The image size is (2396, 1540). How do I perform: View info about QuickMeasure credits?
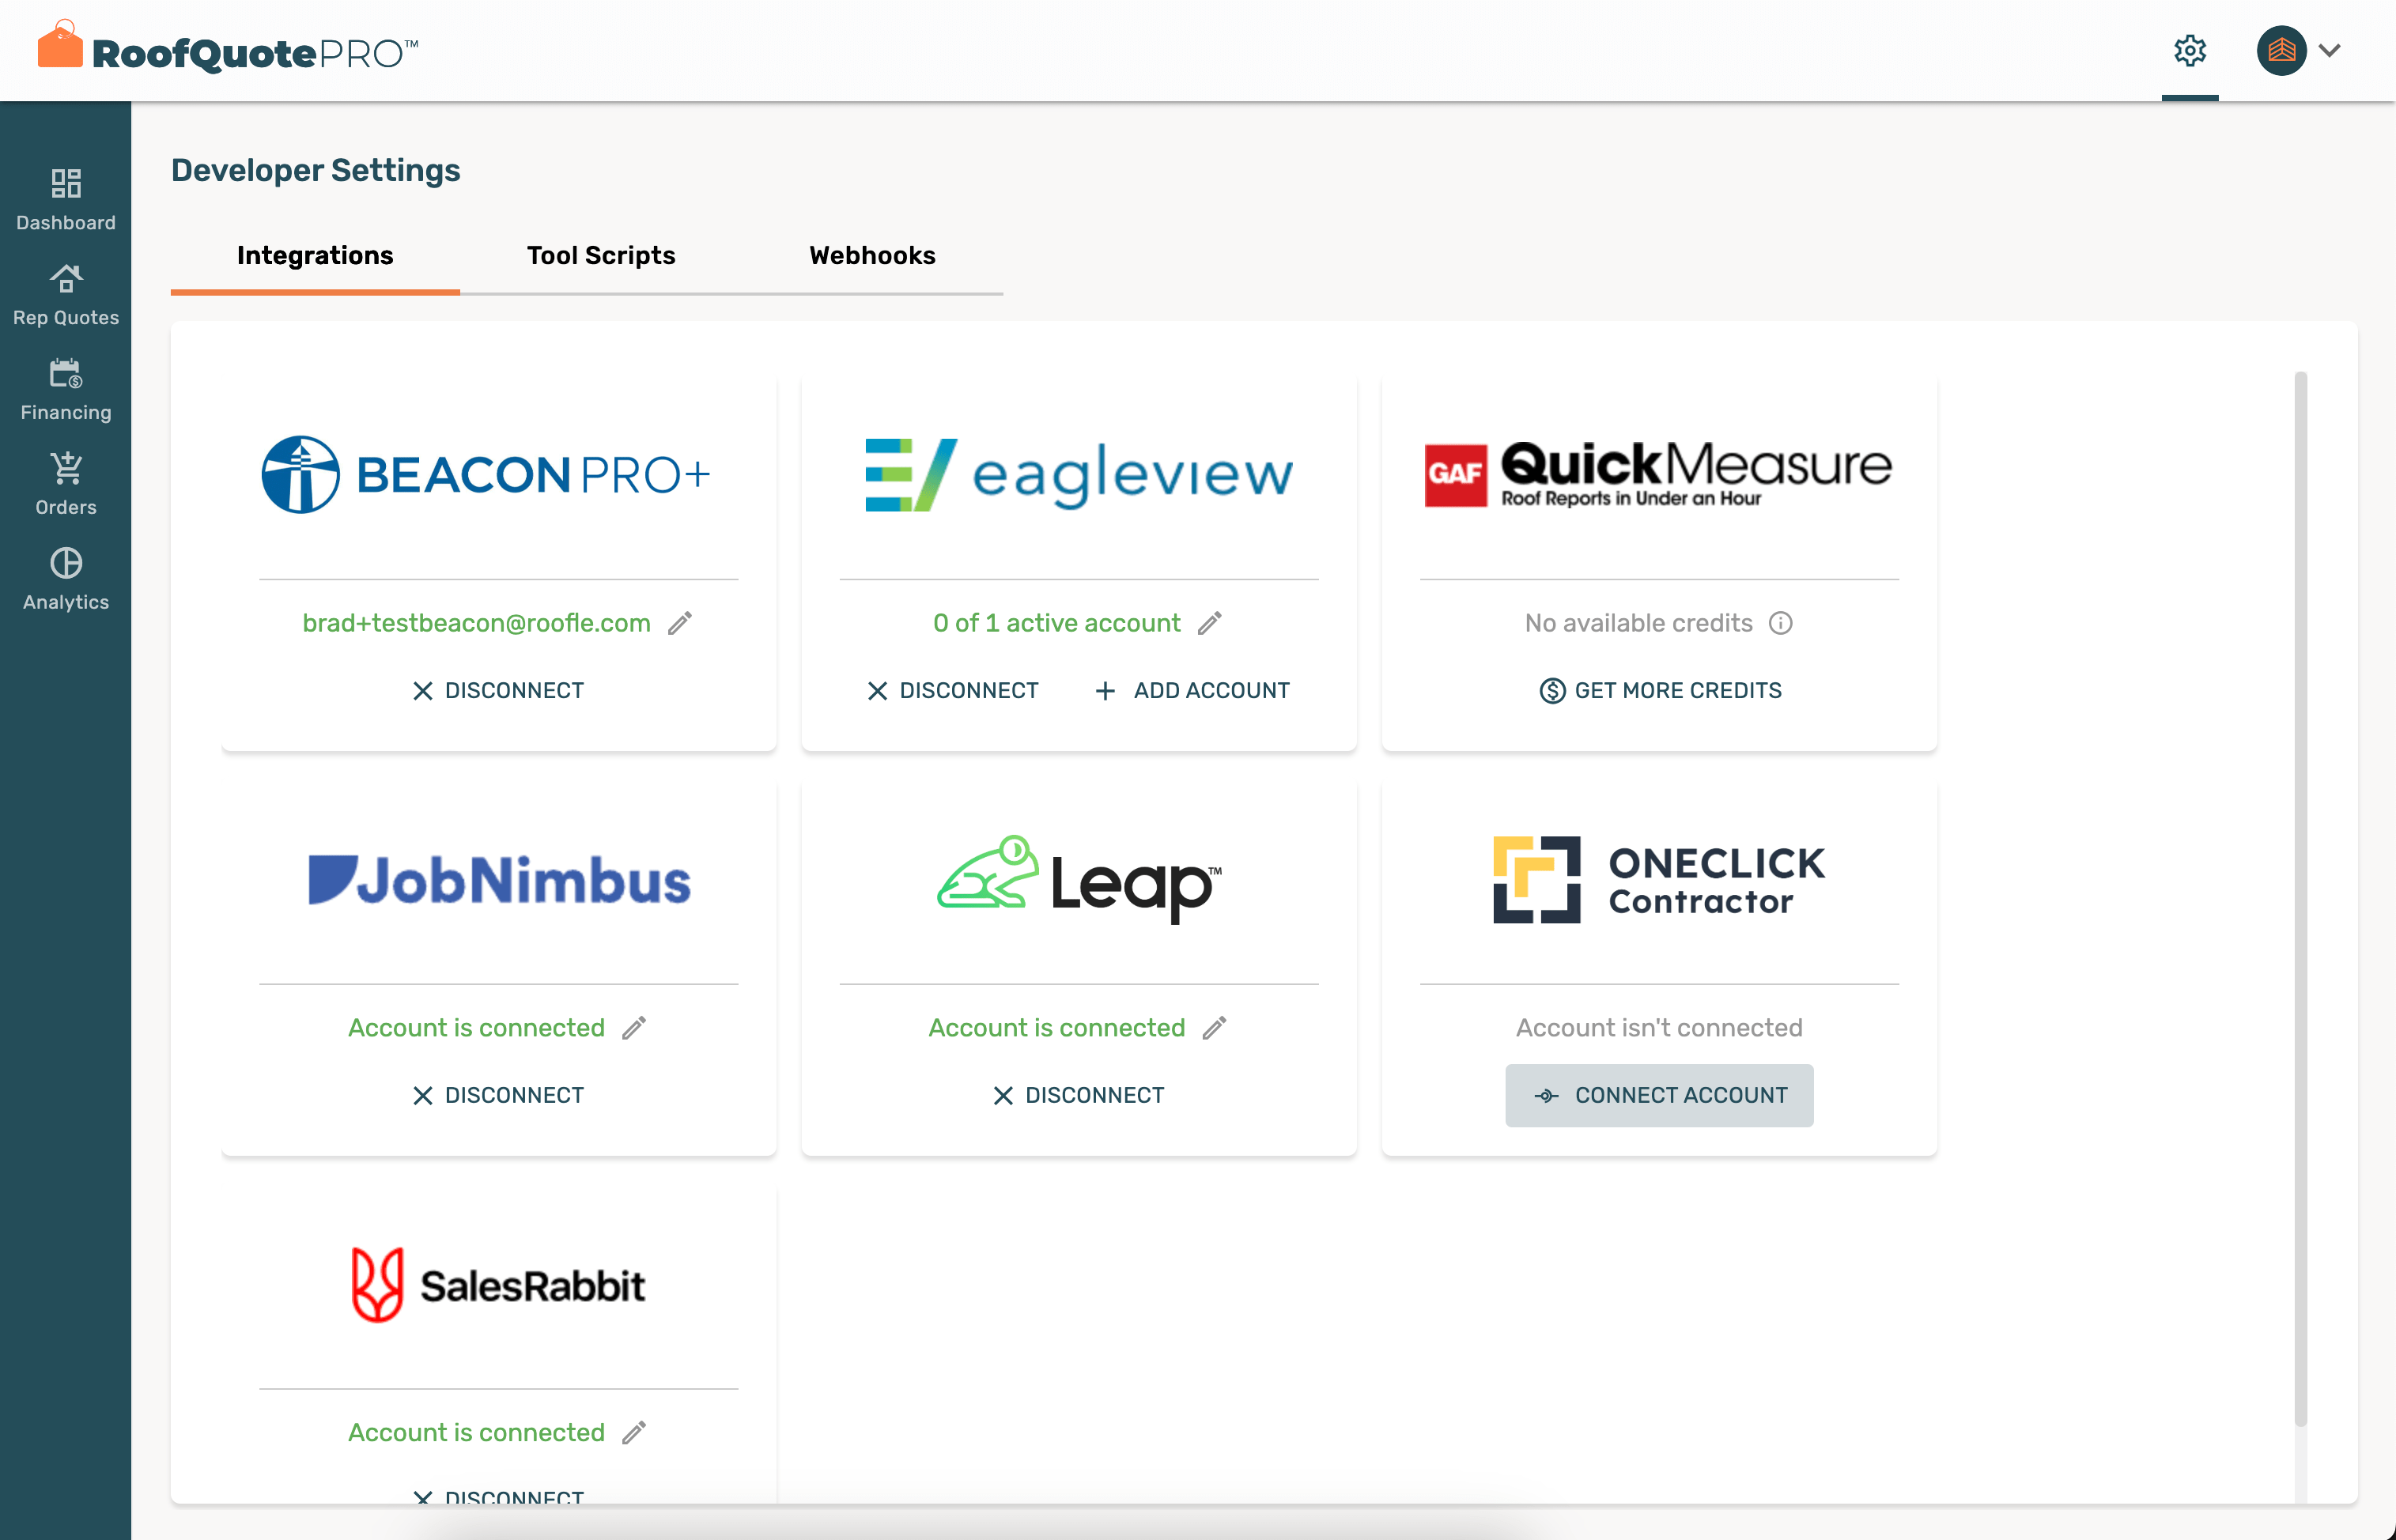tap(1782, 623)
